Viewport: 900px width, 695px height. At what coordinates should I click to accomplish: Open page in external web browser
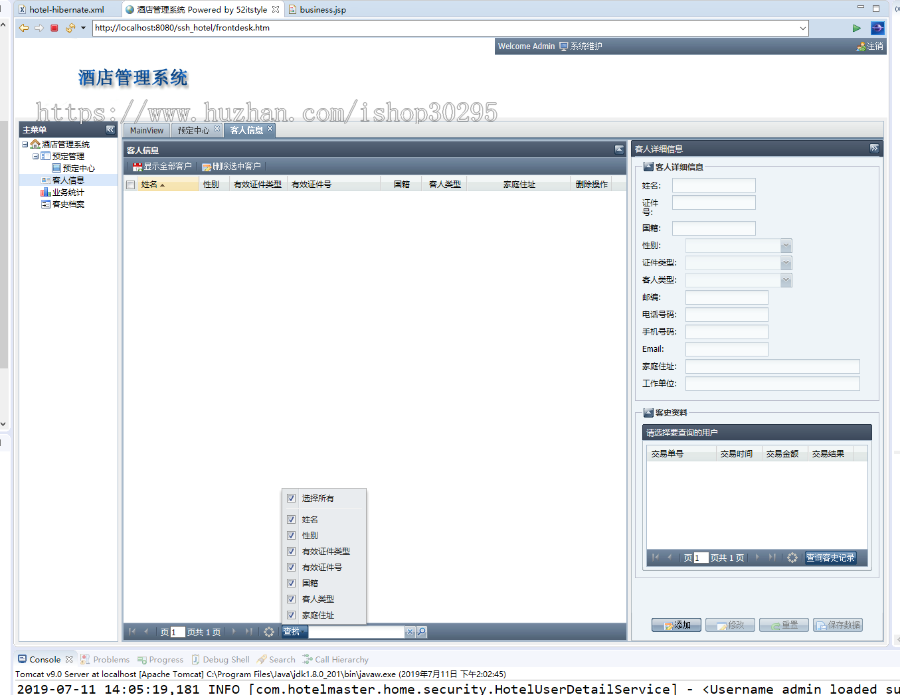click(x=878, y=28)
